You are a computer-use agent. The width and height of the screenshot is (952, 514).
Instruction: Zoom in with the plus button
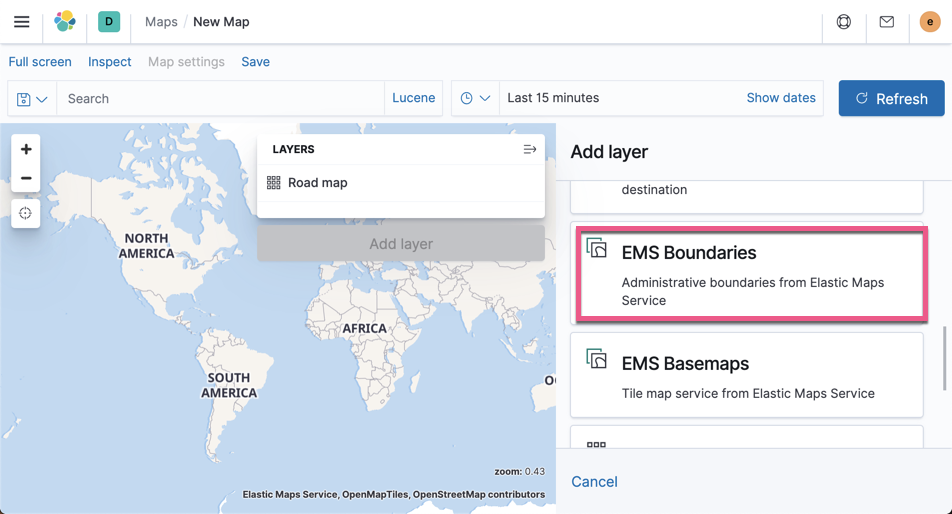point(26,149)
